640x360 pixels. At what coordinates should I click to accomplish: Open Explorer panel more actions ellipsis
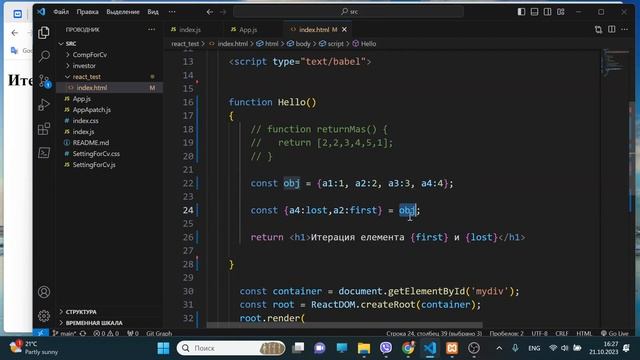coord(151,29)
